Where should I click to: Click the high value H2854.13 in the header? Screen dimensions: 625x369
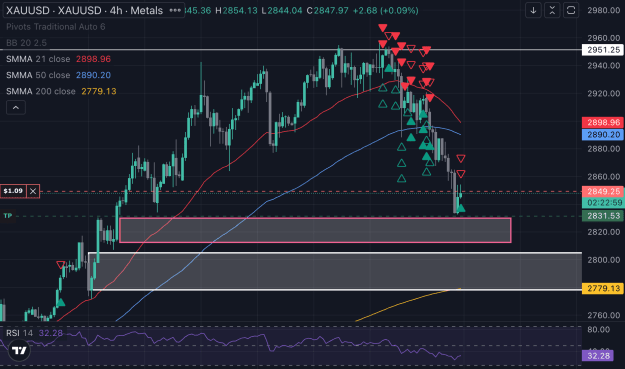coord(236,10)
